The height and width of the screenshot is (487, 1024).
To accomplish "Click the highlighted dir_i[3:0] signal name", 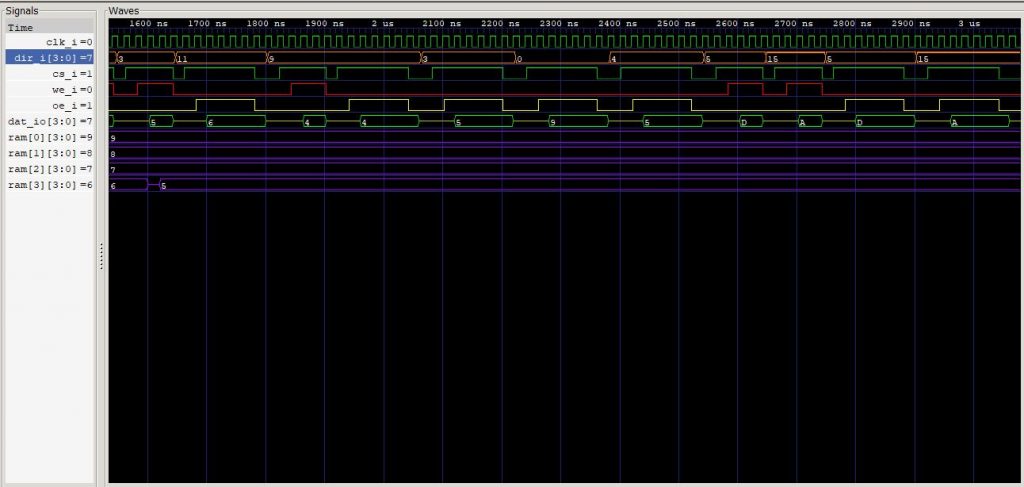I will pyautogui.click(x=50, y=58).
